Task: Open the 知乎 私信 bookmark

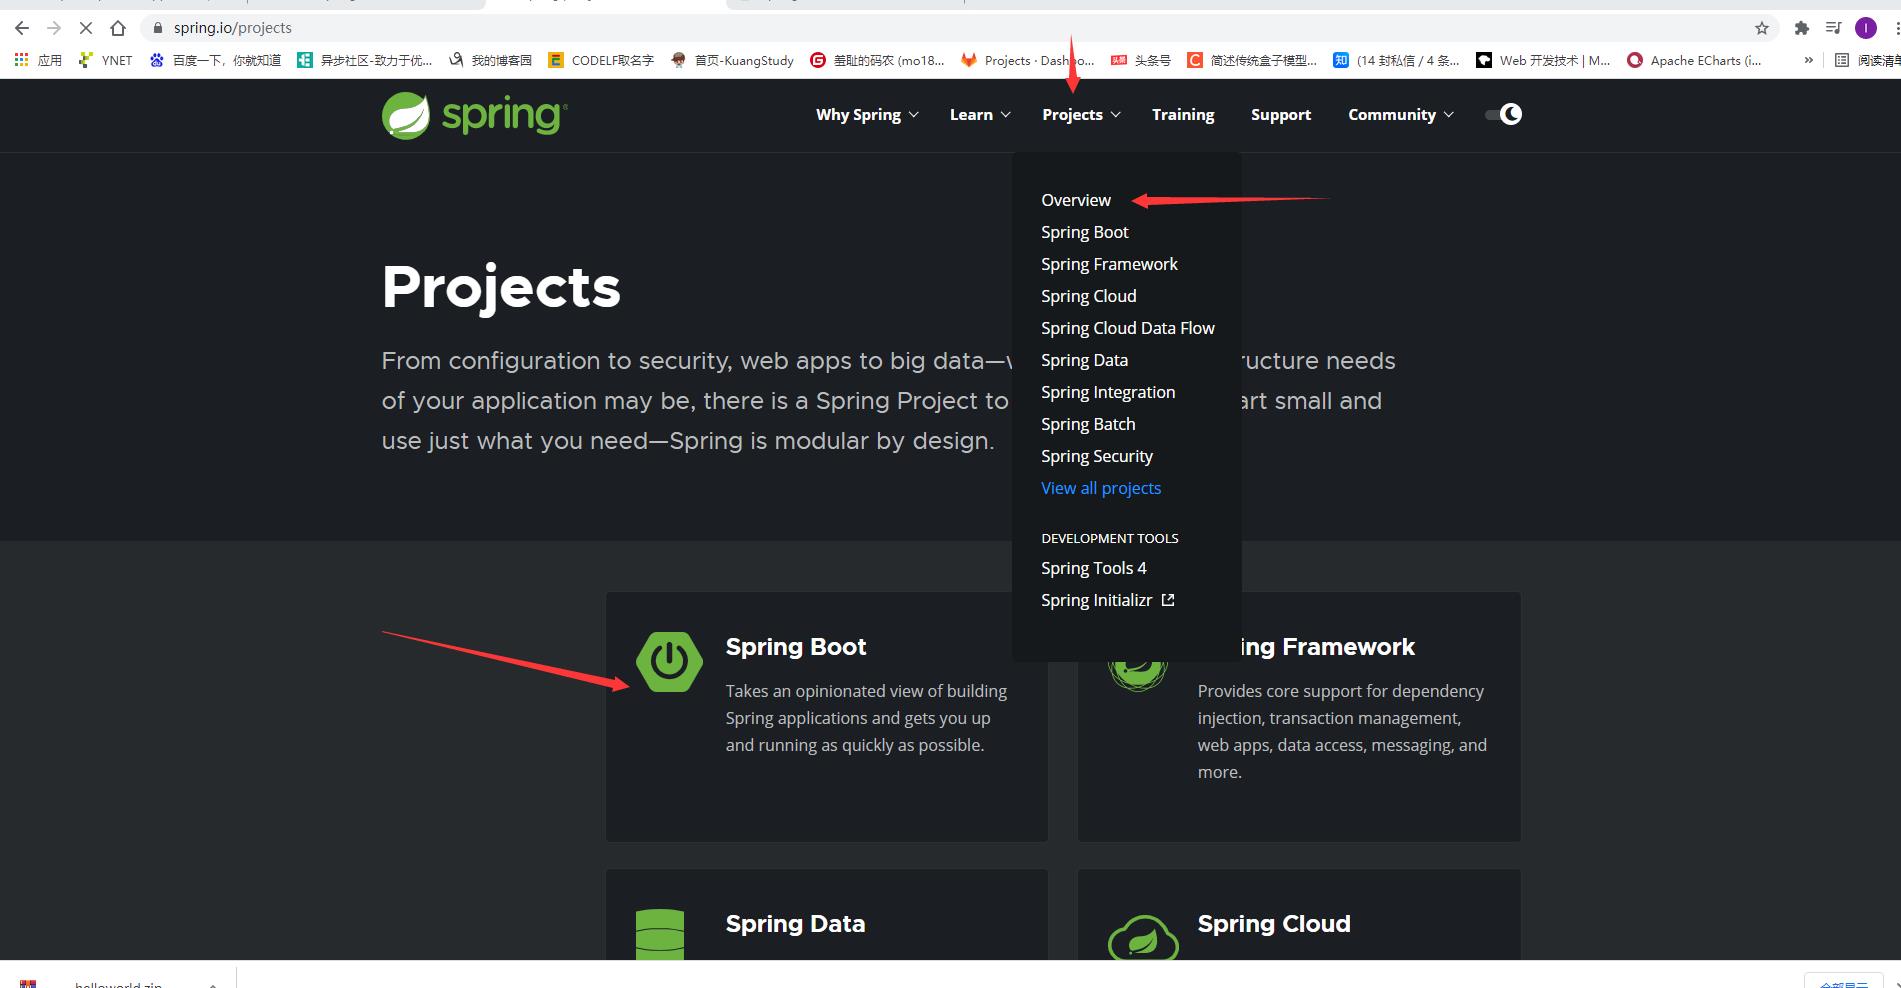Action: [1396, 60]
